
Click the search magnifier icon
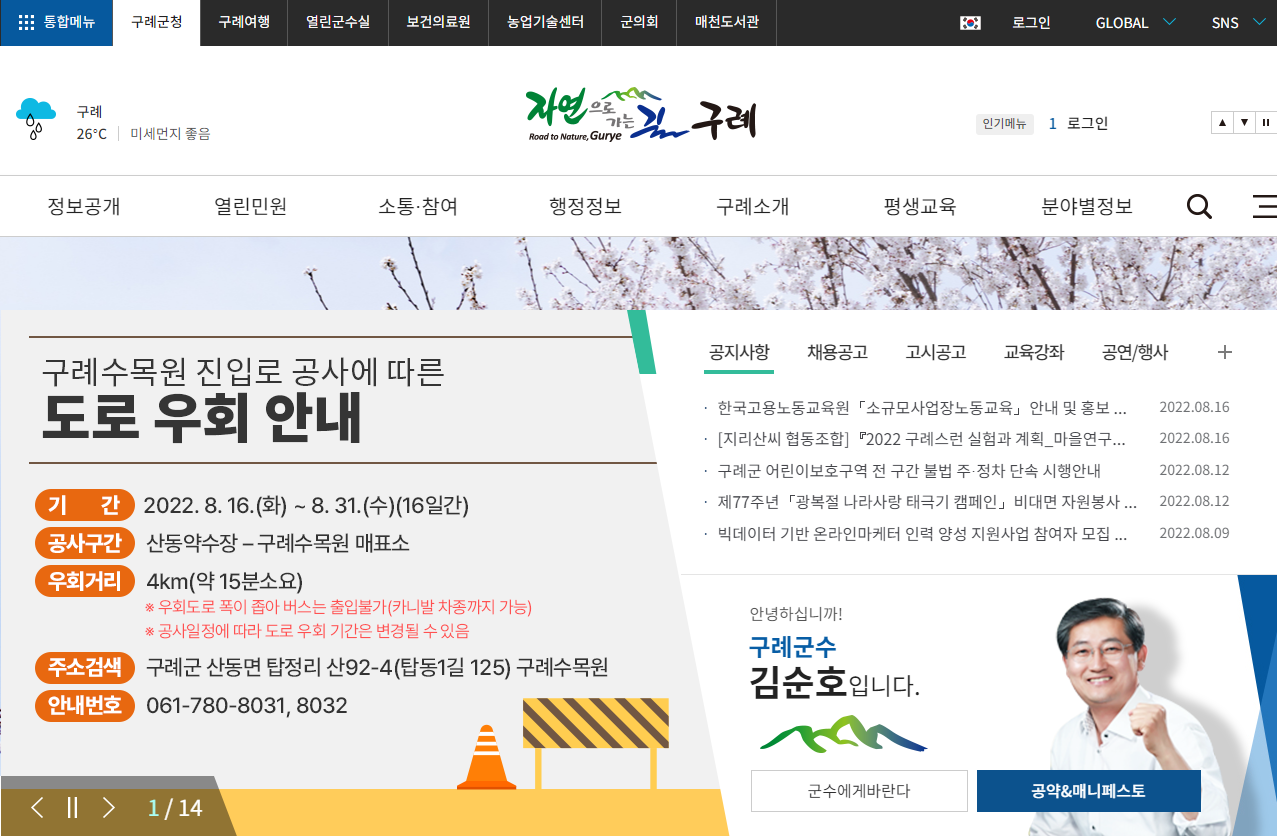pyautogui.click(x=1198, y=206)
